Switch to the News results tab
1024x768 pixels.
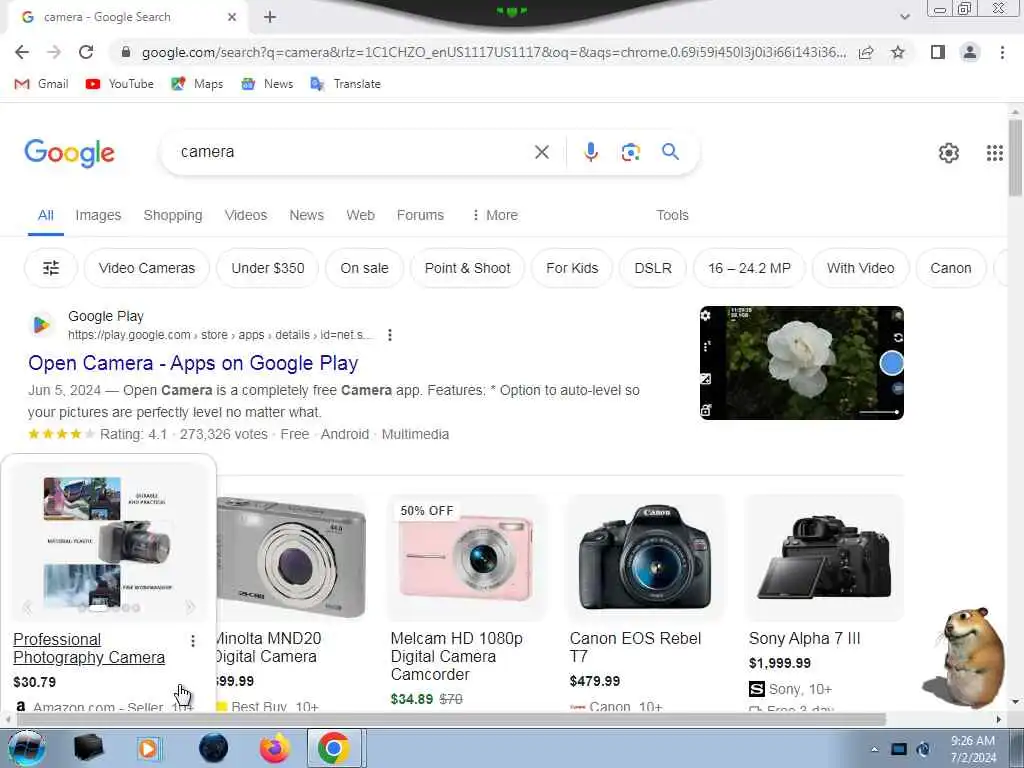306,216
